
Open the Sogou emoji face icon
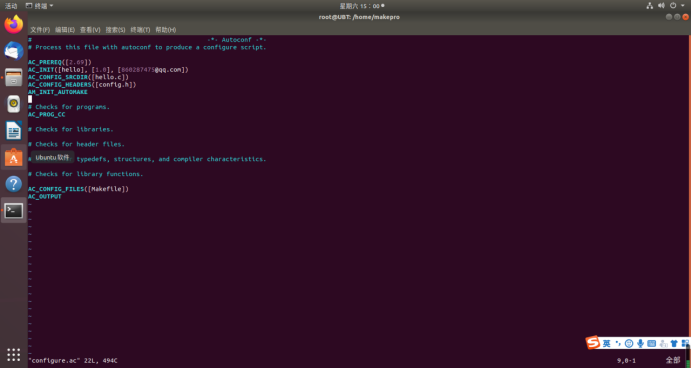629,344
